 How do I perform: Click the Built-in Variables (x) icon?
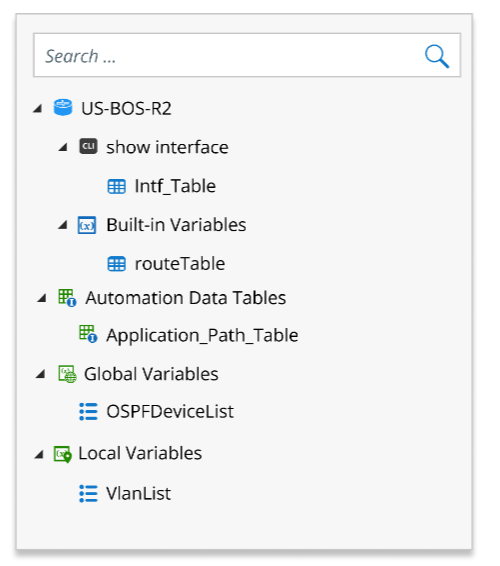pos(87,225)
